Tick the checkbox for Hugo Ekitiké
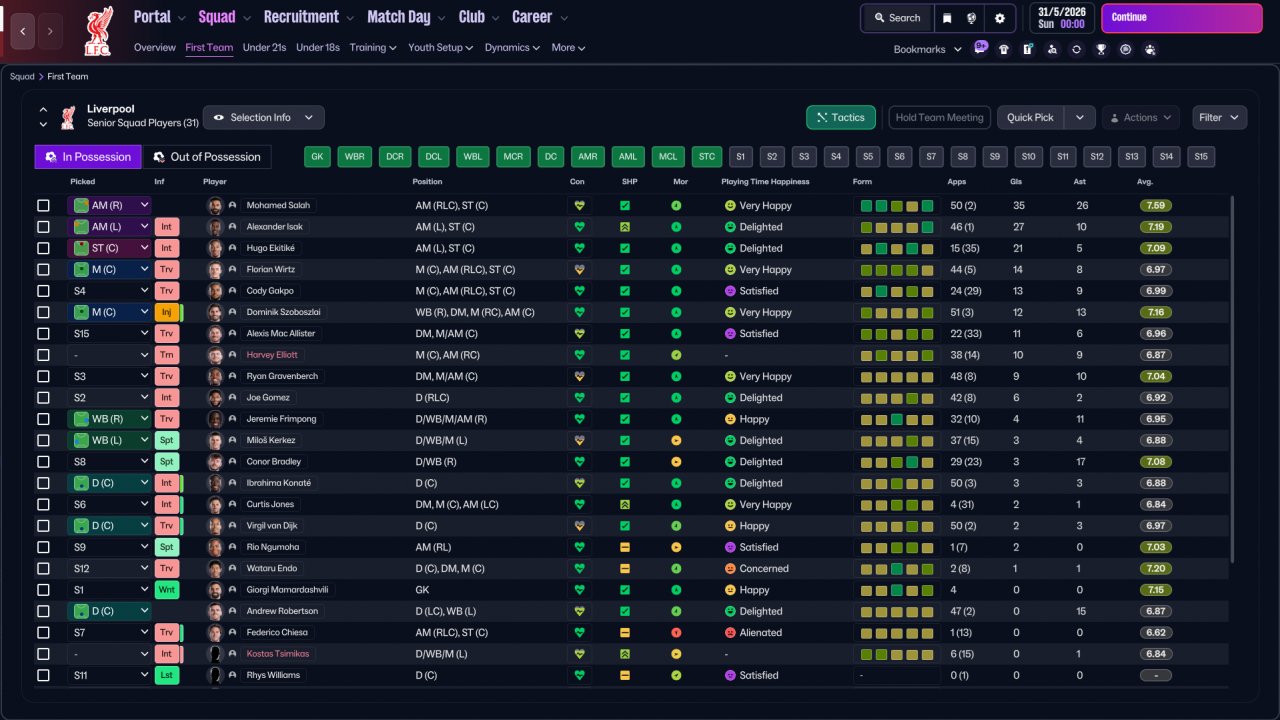1280x720 pixels. click(x=43, y=248)
